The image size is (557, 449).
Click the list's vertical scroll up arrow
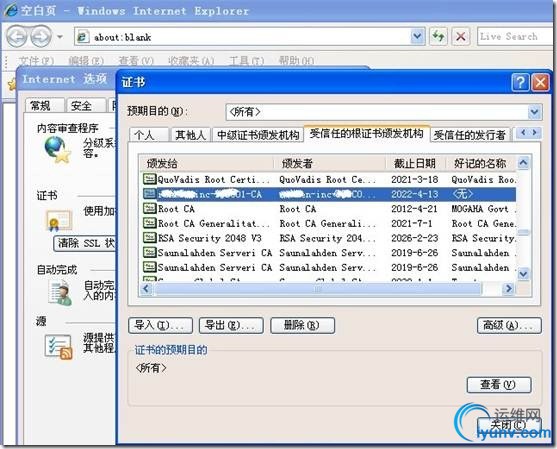(523, 163)
